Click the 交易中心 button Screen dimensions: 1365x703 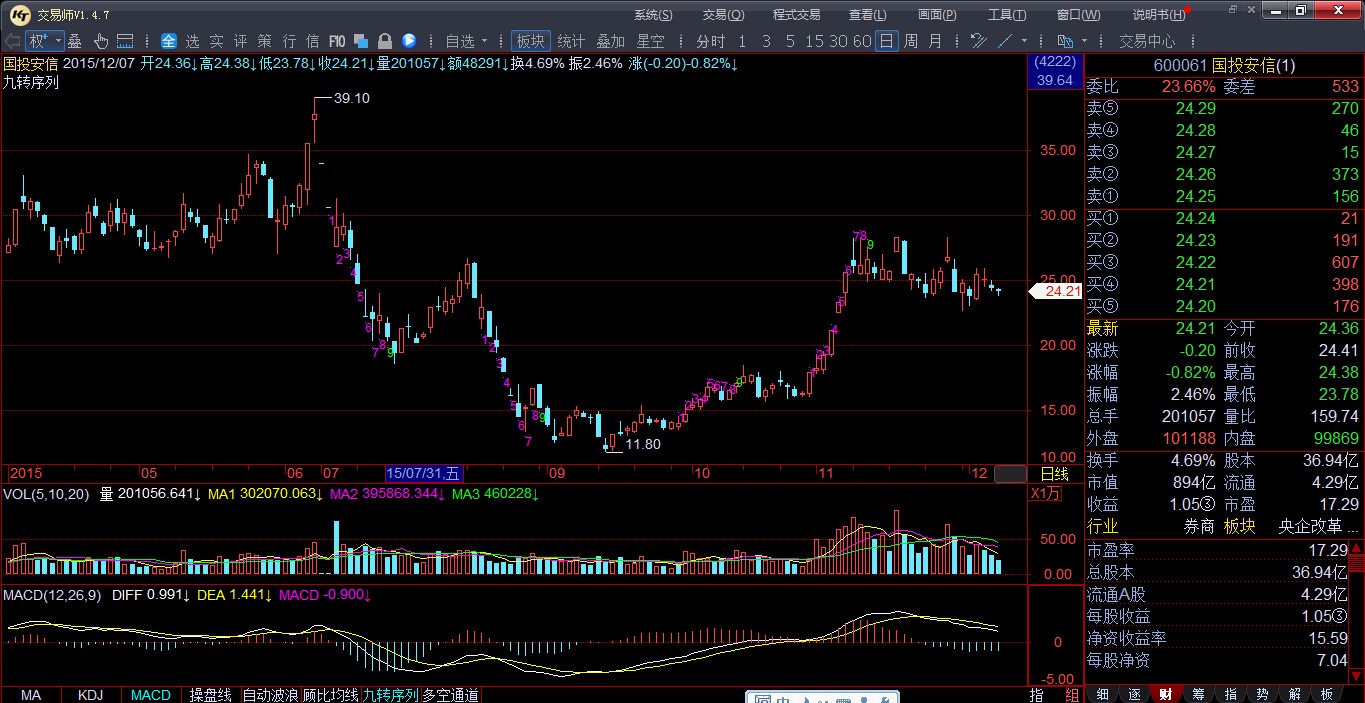(1147, 41)
